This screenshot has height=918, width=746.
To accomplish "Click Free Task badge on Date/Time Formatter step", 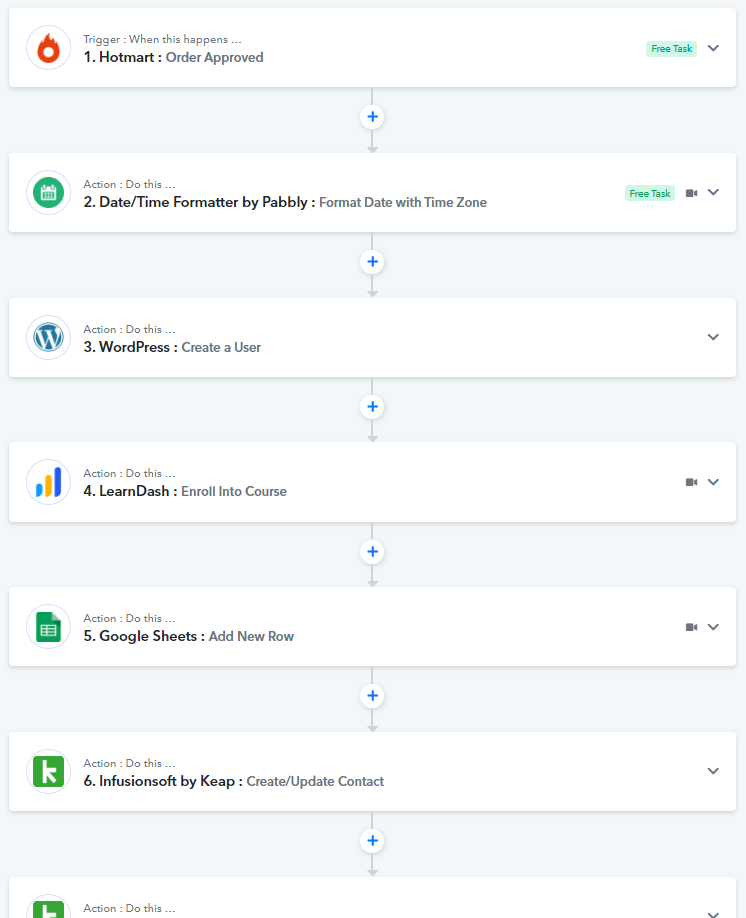I will pyautogui.click(x=650, y=193).
